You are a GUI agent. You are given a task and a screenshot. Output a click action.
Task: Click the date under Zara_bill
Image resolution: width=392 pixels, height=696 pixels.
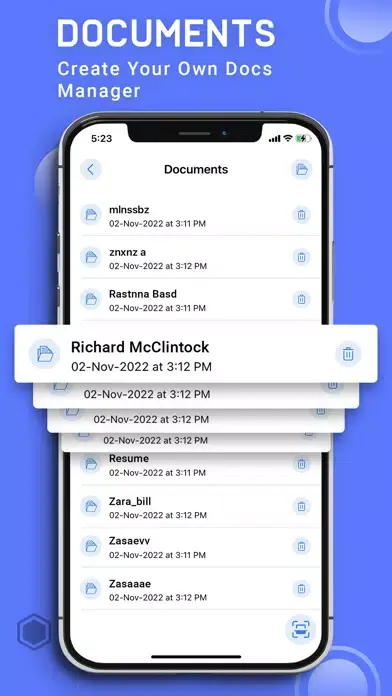coord(158,515)
